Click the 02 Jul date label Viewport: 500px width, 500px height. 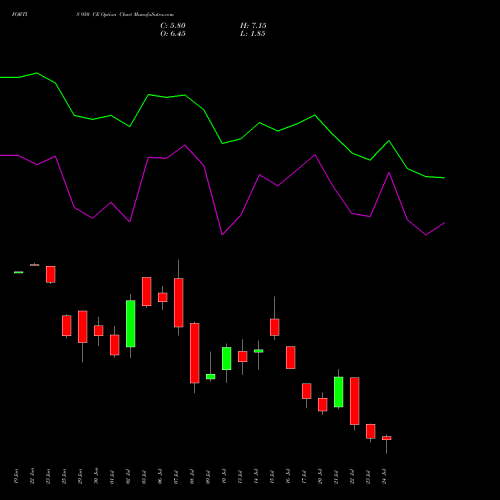(x=128, y=477)
